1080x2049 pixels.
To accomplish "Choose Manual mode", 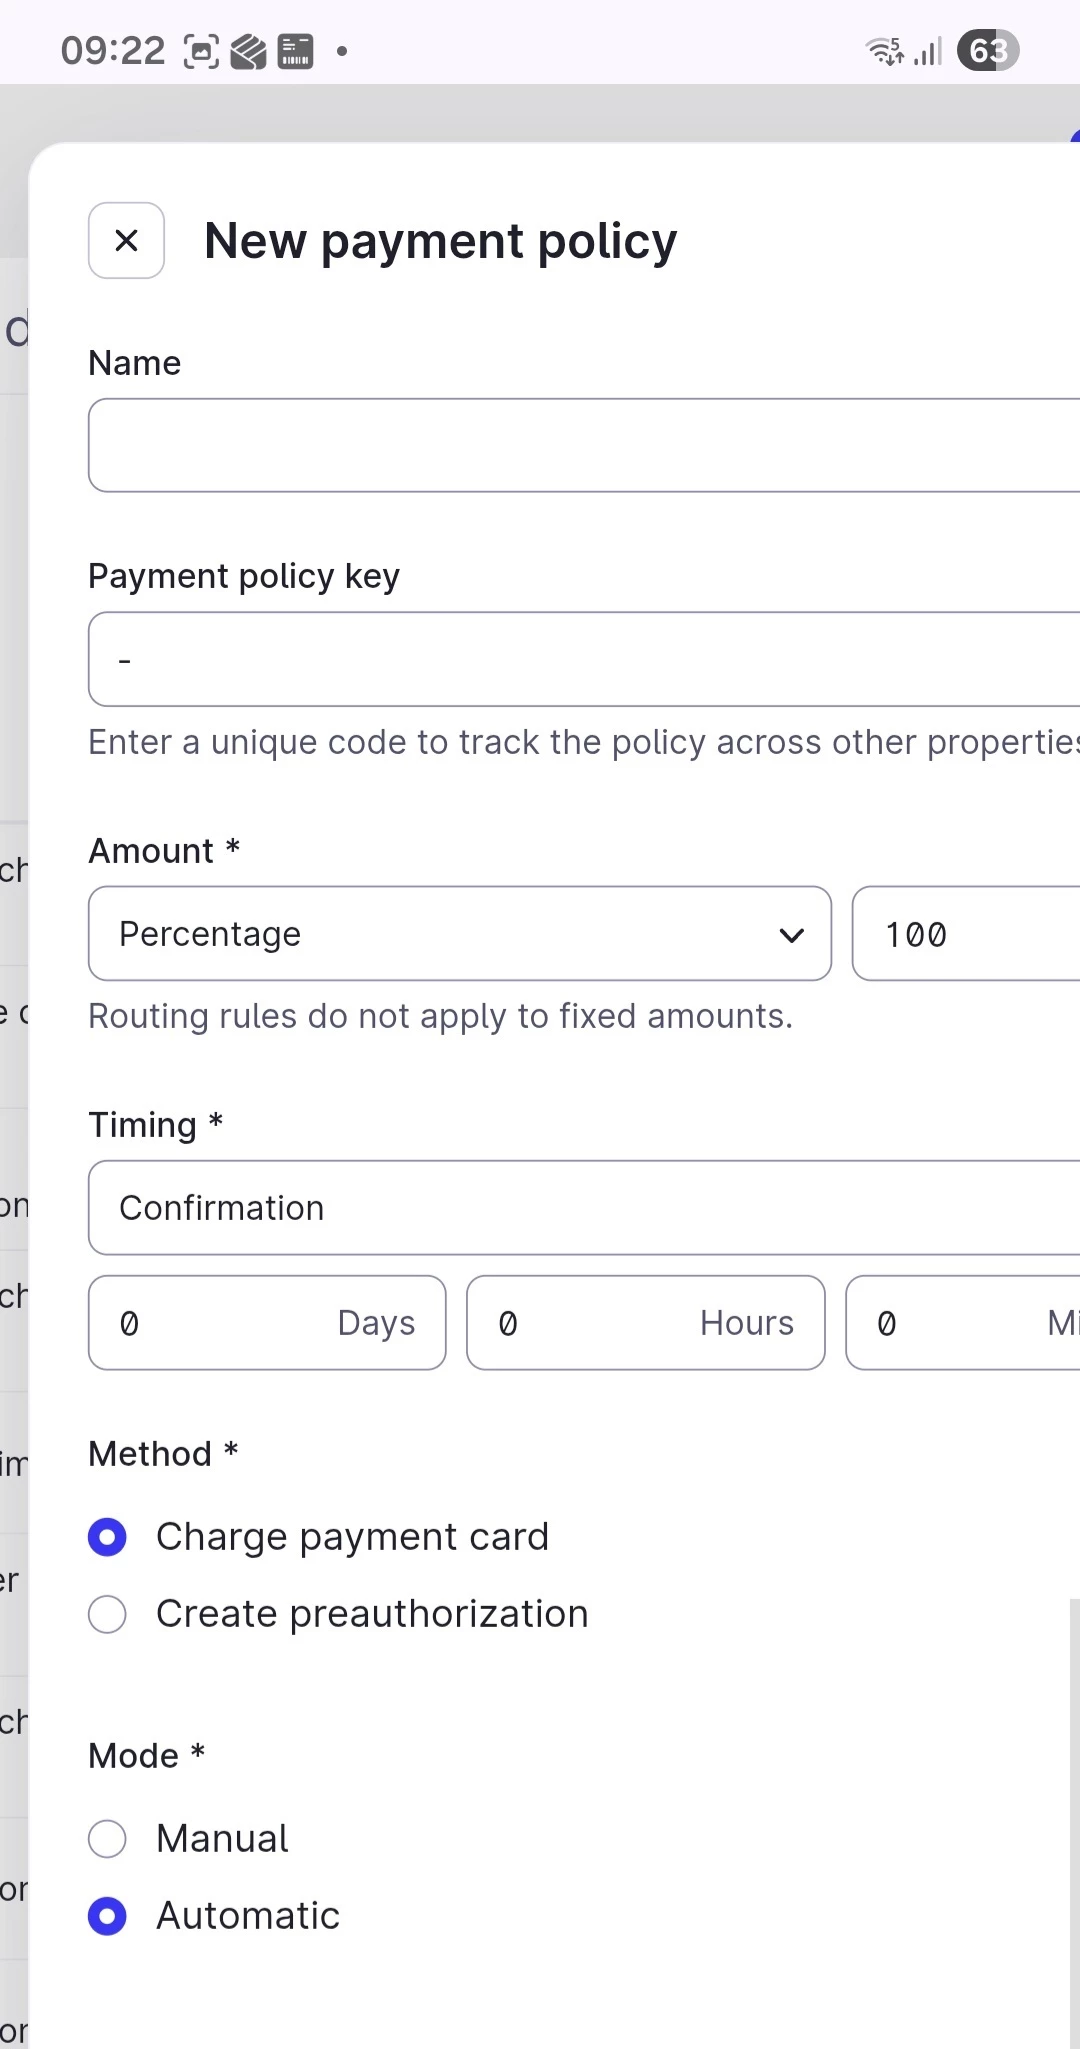I will pyautogui.click(x=107, y=1838).
